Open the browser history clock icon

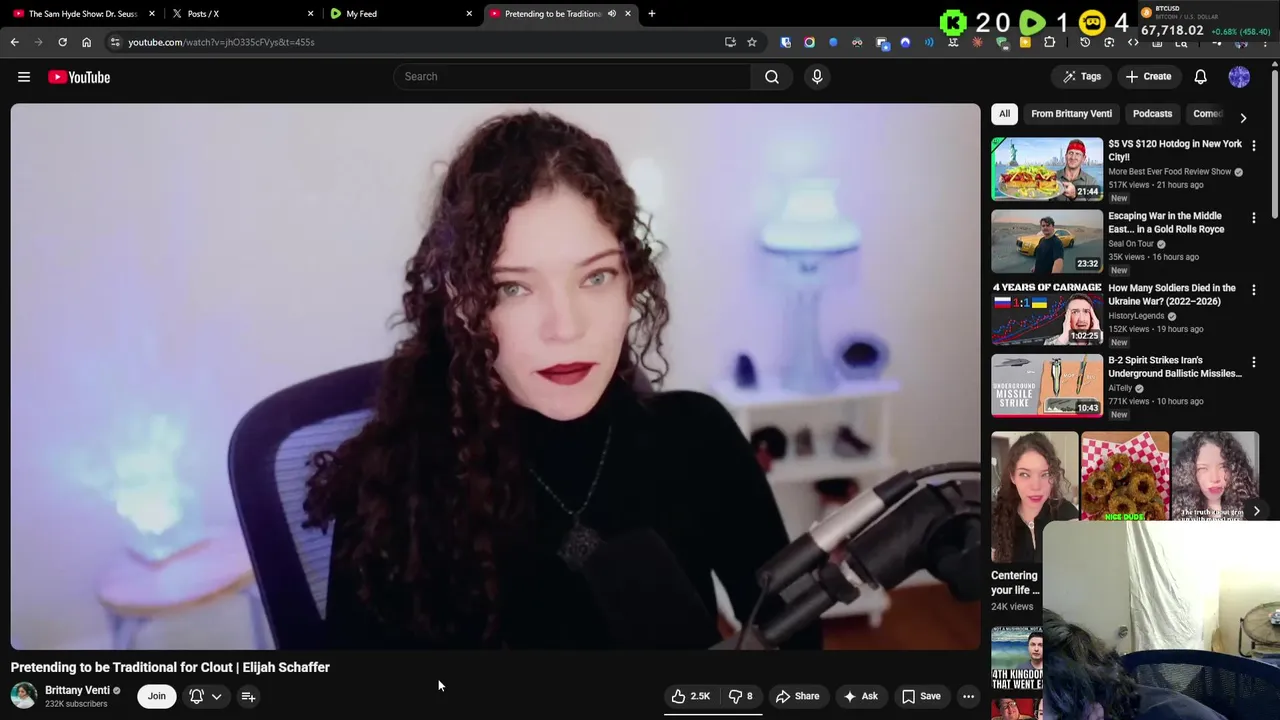tap(1085, 42)
